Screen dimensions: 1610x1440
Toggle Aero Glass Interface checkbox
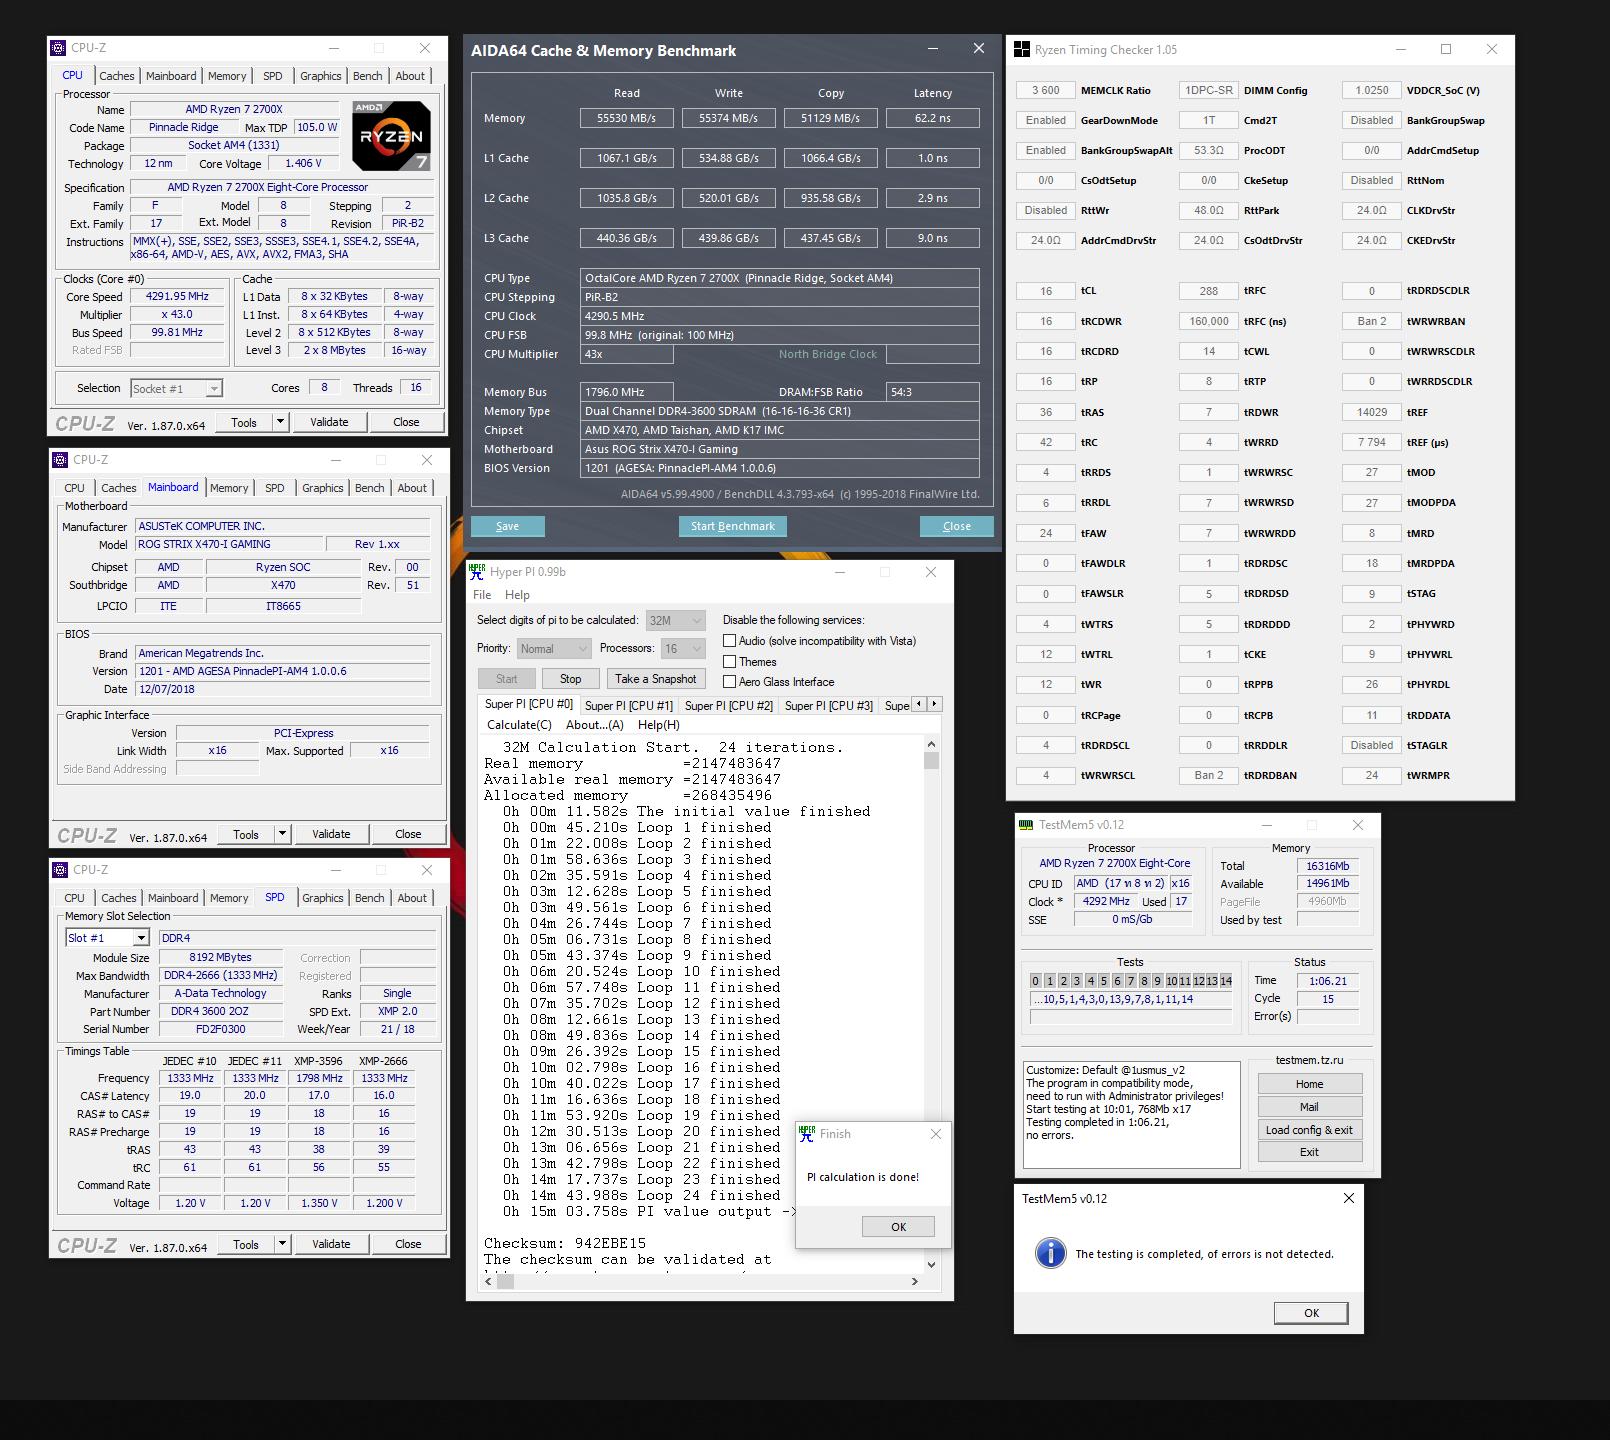click(x=730, y=682)
